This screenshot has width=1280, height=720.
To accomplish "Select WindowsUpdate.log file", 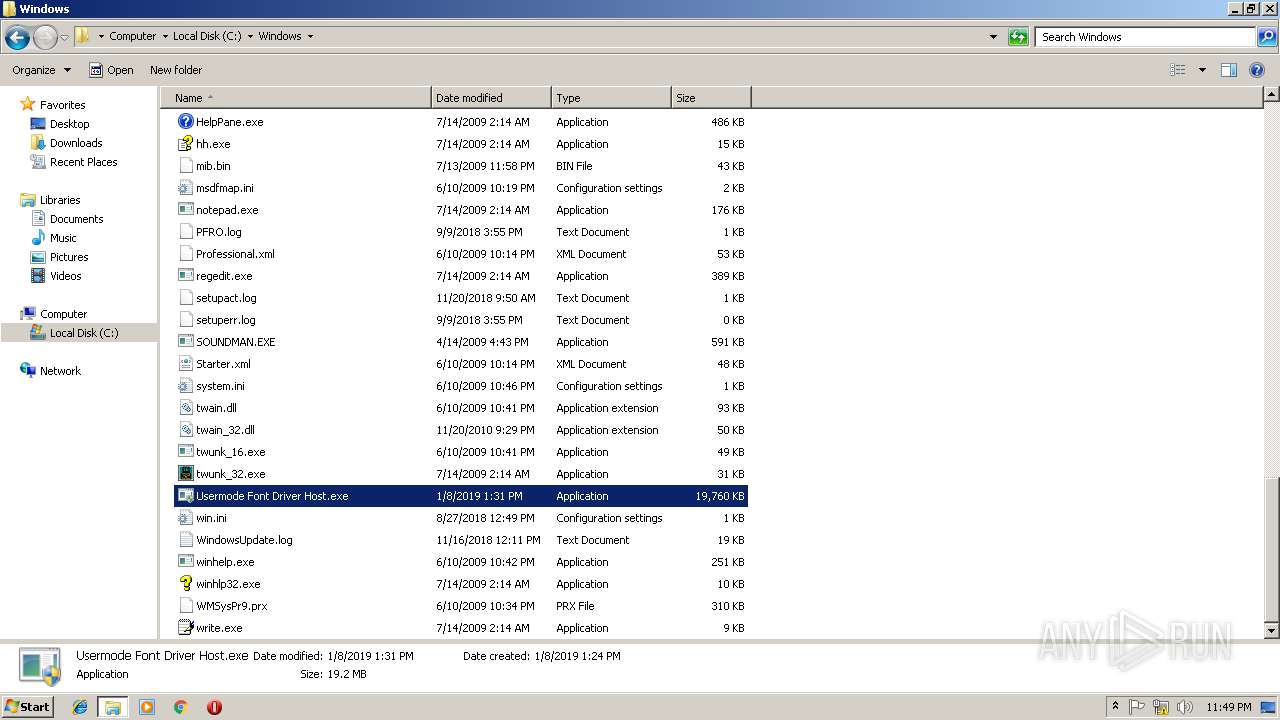I will tap(244, 540).
